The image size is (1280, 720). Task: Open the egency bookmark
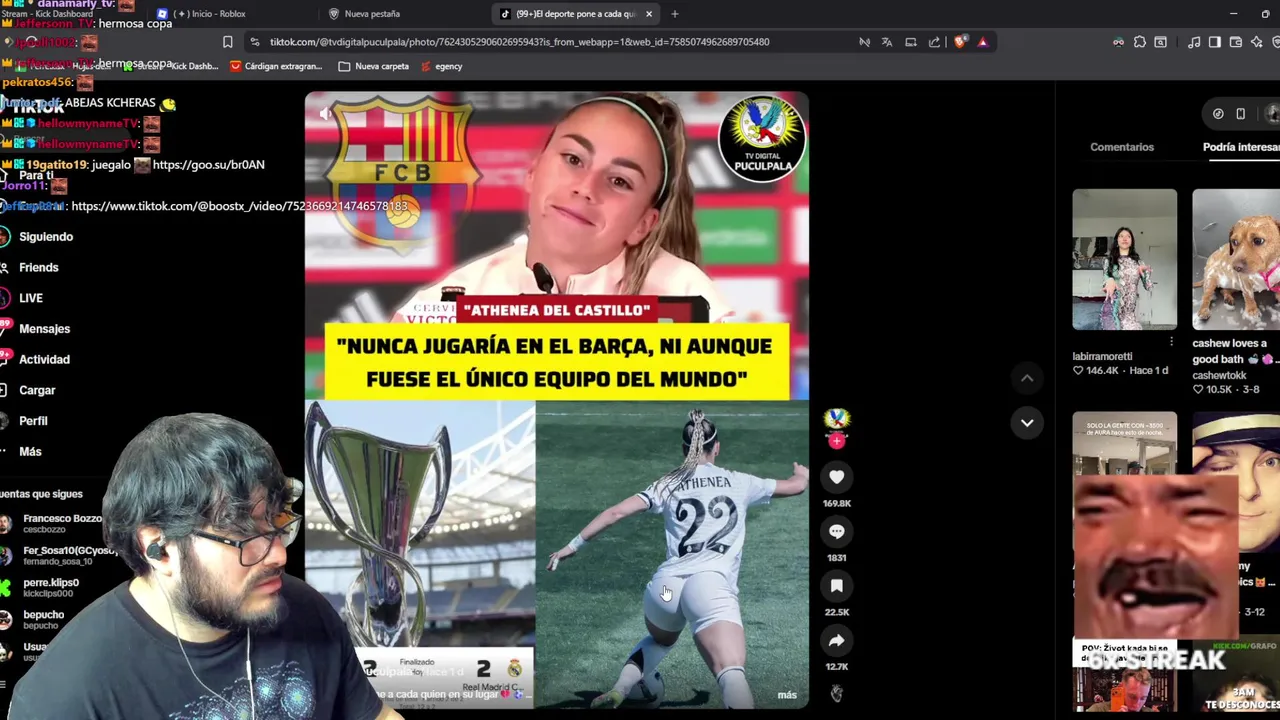click(442, 66)
